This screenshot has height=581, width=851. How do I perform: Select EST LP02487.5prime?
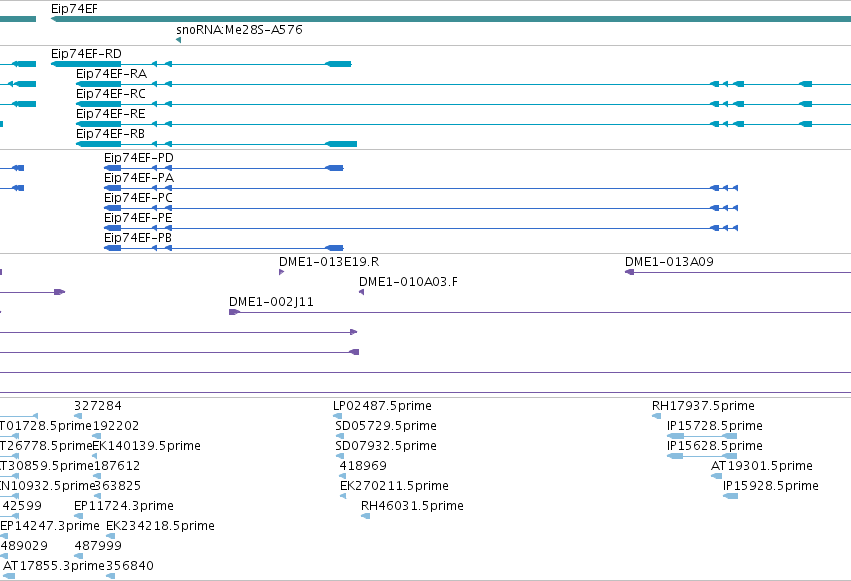[382, 406]
